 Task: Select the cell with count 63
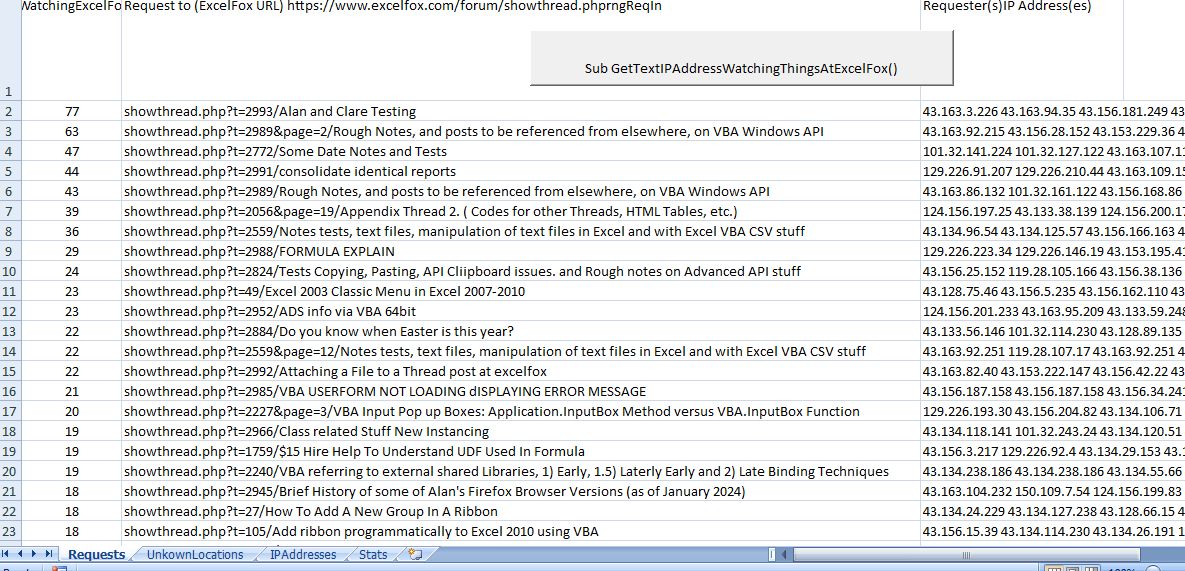coord(72,131)
